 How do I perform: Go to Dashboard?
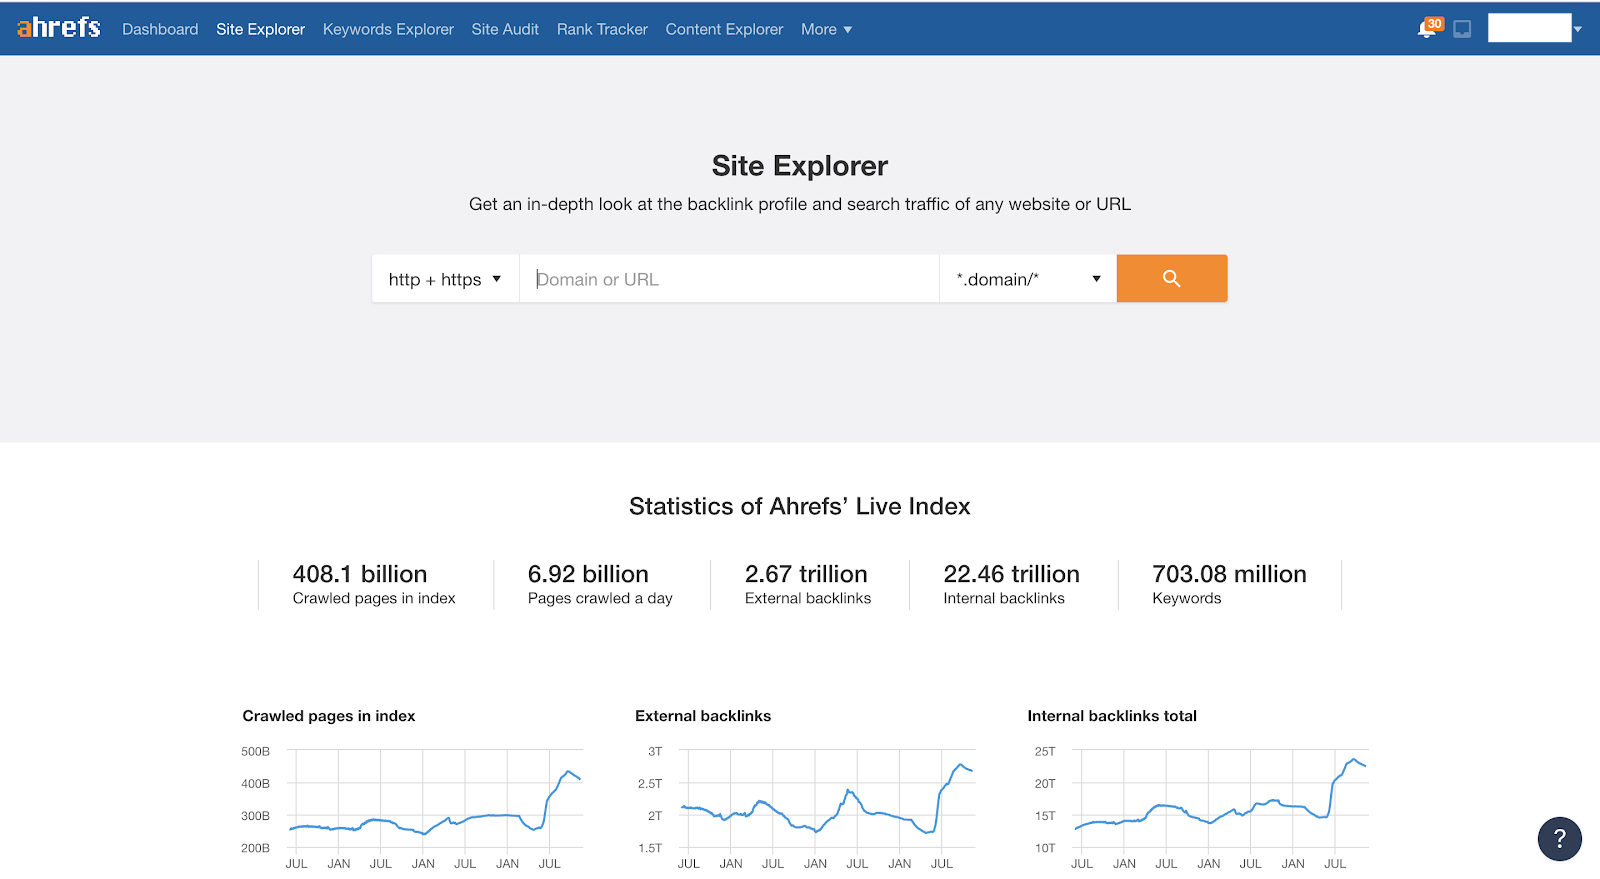pyautogui.click(x=160, y=29)
